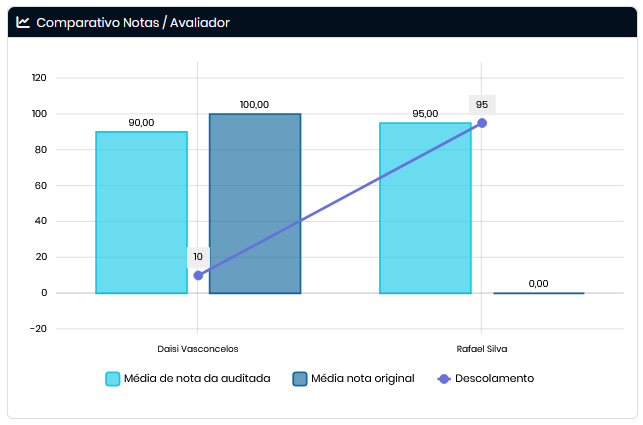This screenshot has width=643, height=425.
Task: Click the Descolamento line point at 95
Action: [x=482, y=123]
